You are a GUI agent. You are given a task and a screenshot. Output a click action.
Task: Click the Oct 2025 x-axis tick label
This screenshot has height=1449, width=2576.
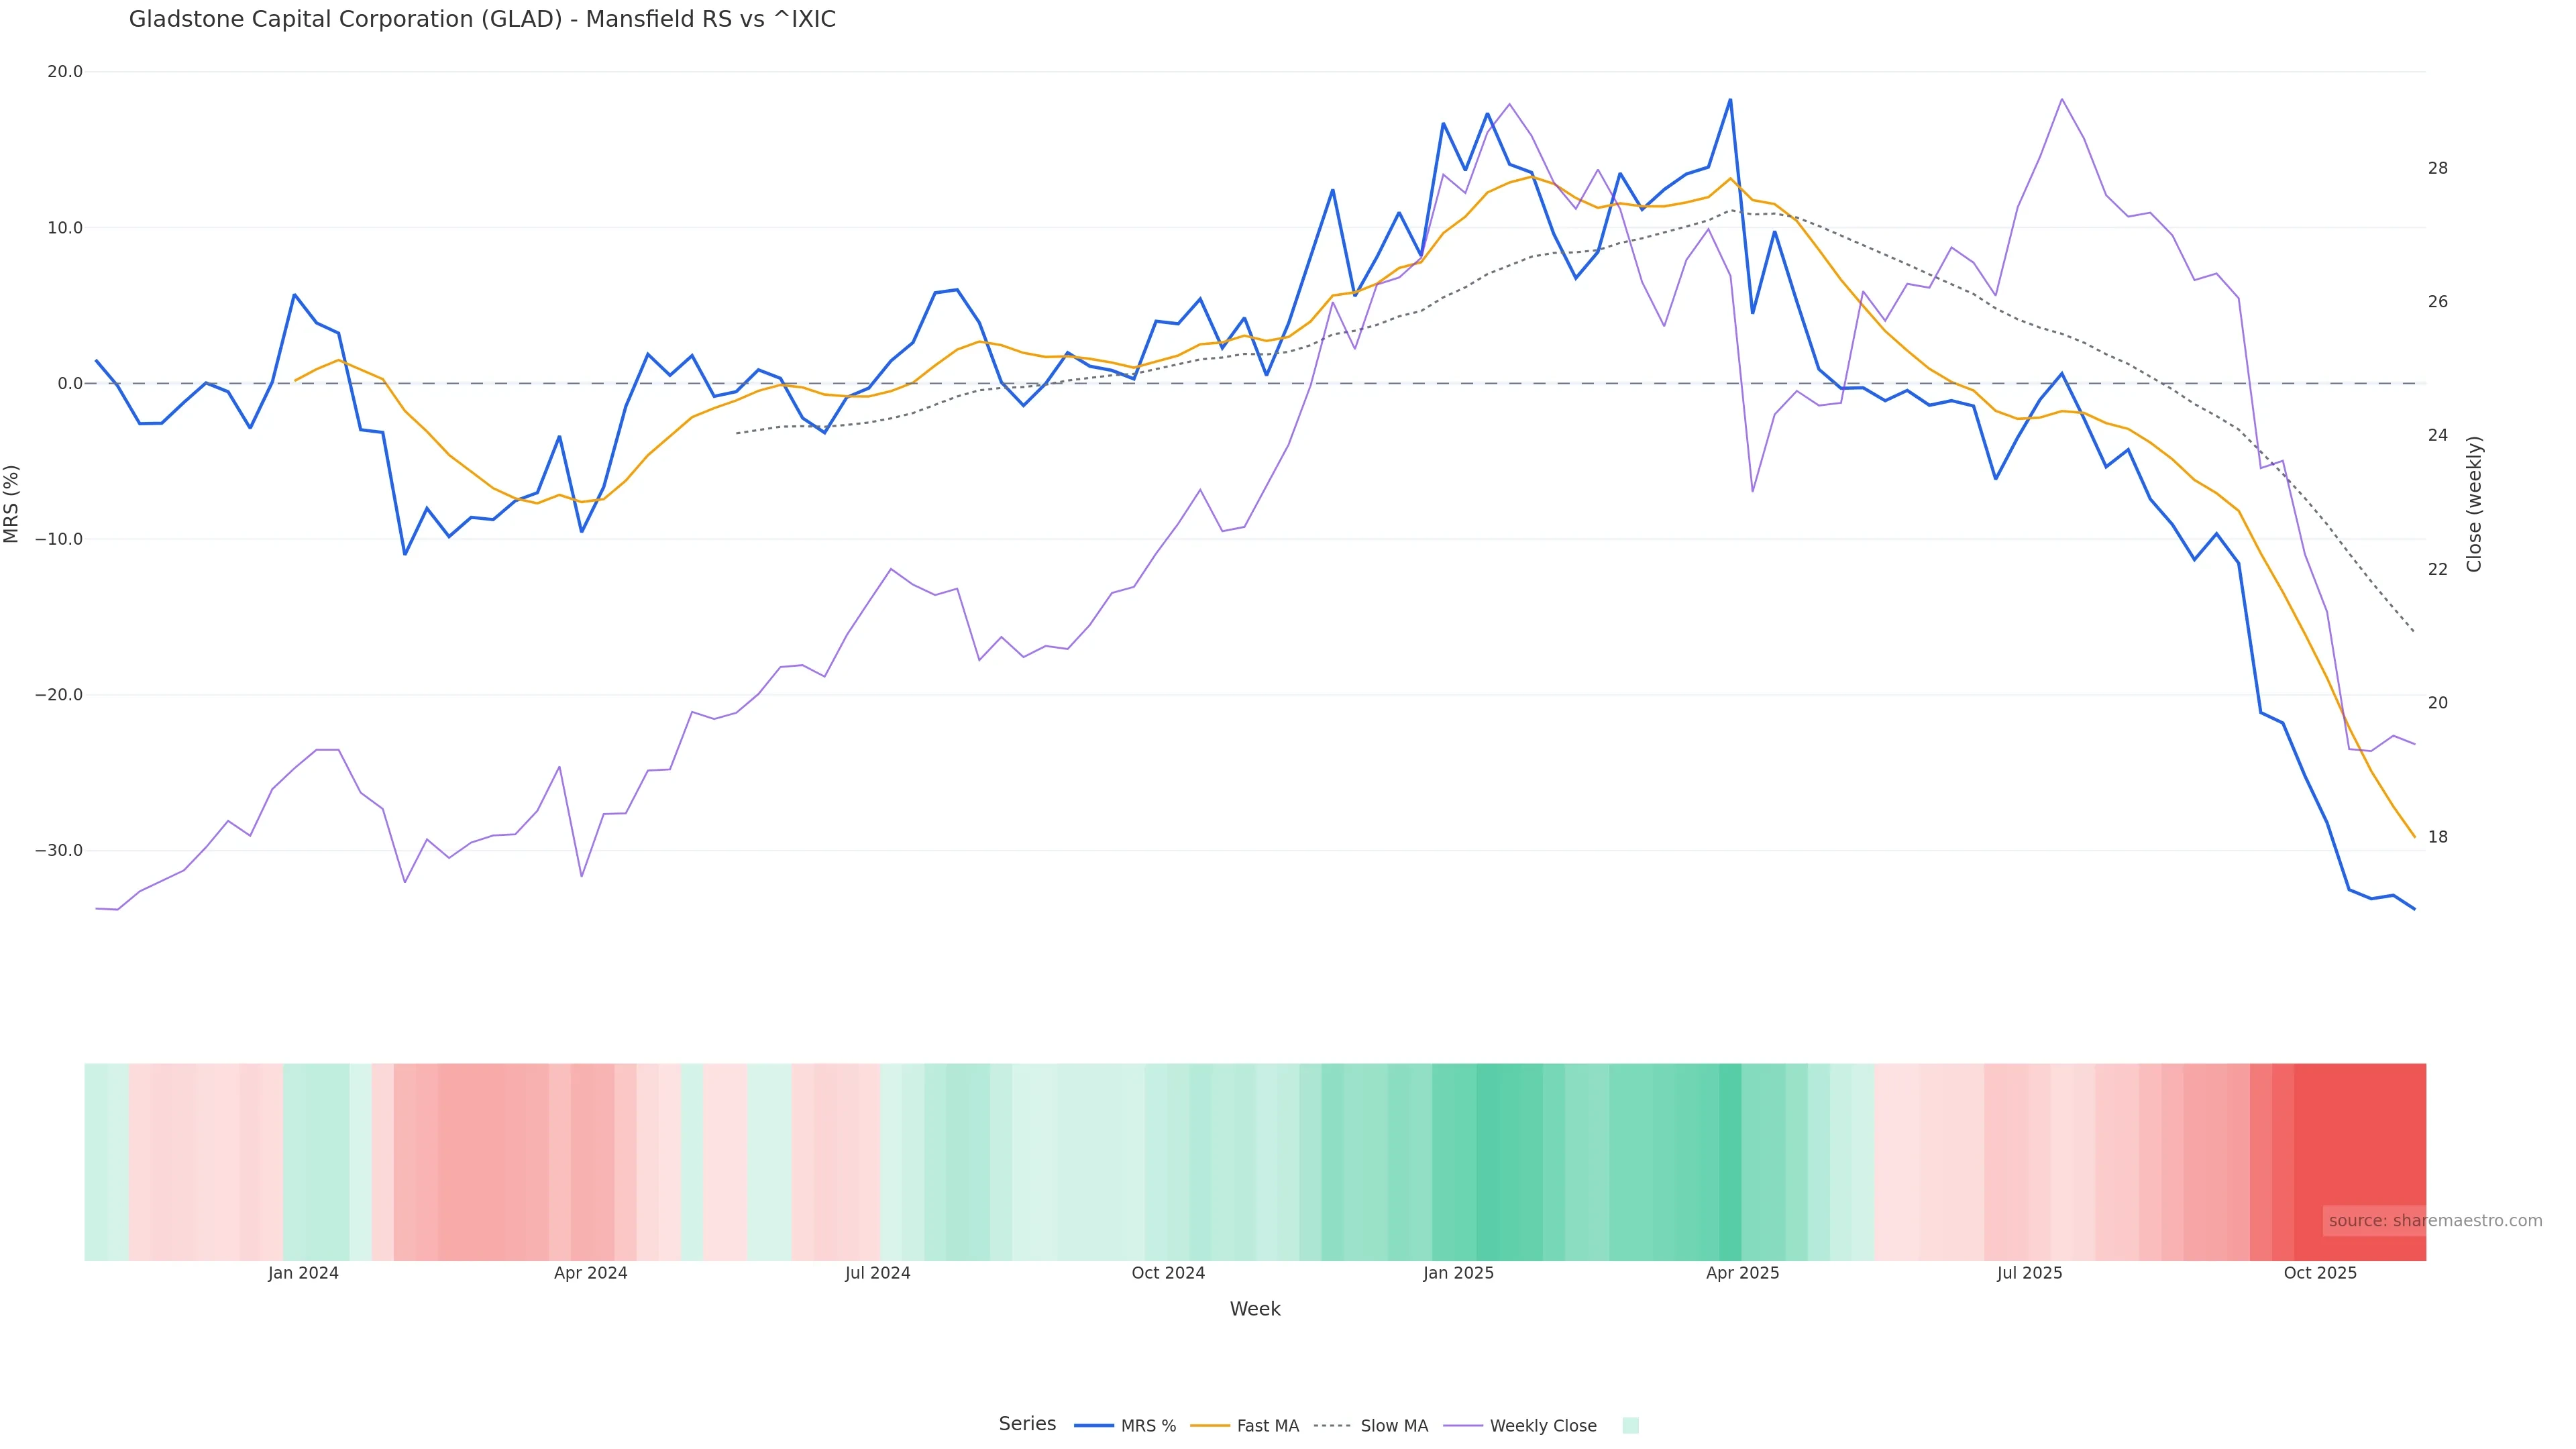tap(2320, 1273)
